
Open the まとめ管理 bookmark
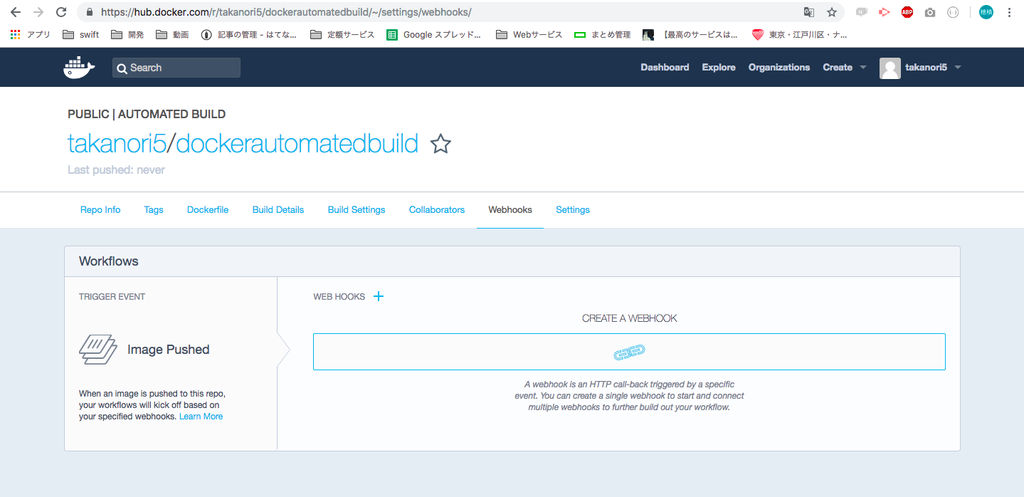[602, 35]
